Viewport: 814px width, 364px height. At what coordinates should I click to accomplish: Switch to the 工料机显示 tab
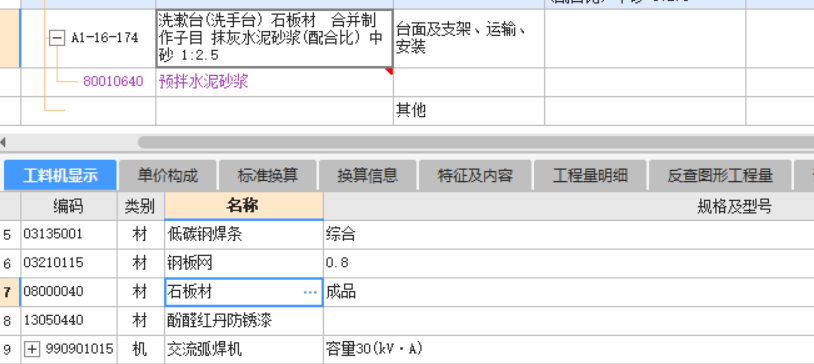[x=60, y=176]
